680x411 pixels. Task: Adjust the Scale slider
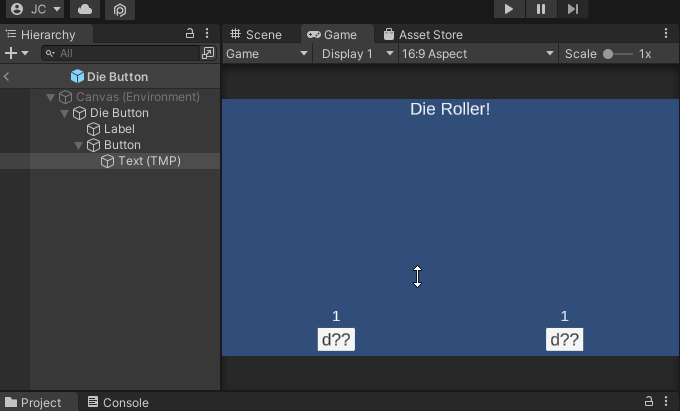[x=618, y=54]
